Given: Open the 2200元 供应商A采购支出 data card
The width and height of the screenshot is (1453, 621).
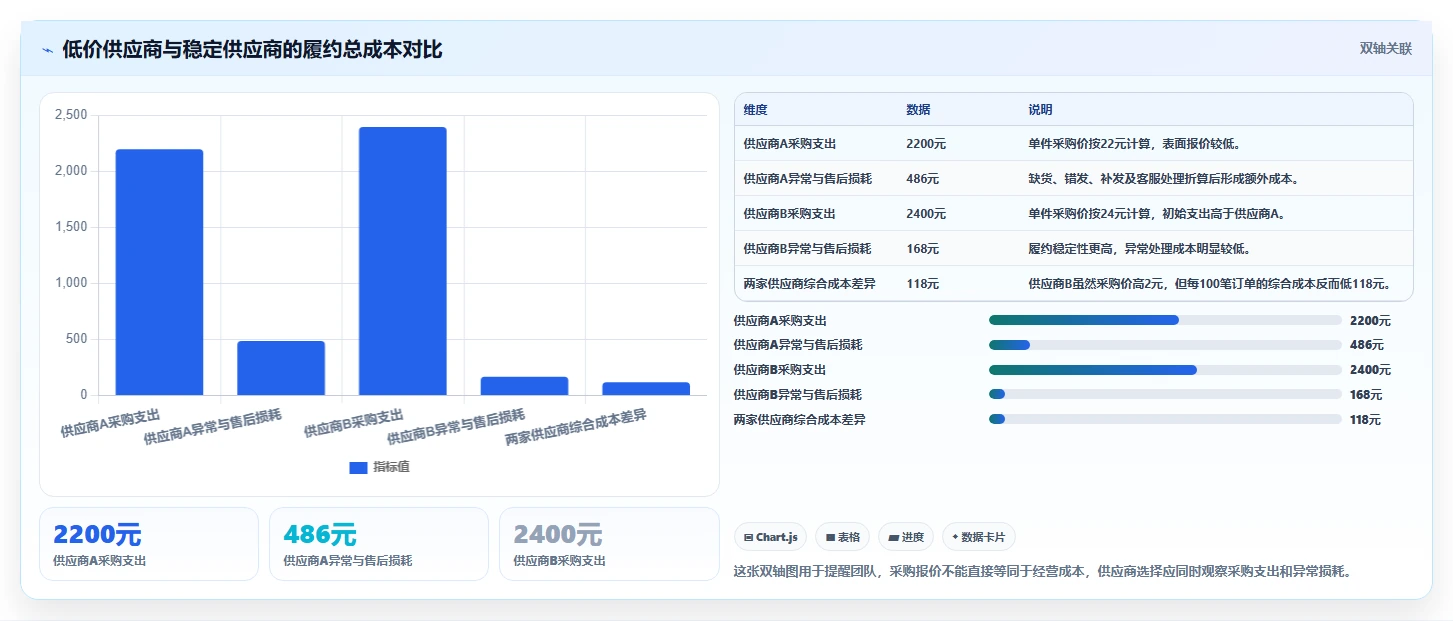Looking at the screenshot, I should coord(149,544).
